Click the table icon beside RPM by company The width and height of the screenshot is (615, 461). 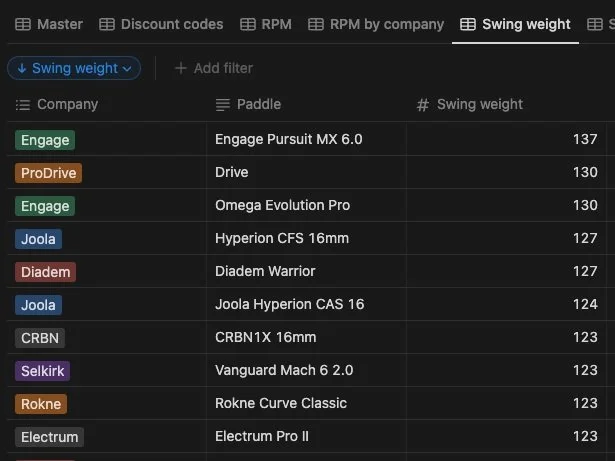click(x=316, y=24)
